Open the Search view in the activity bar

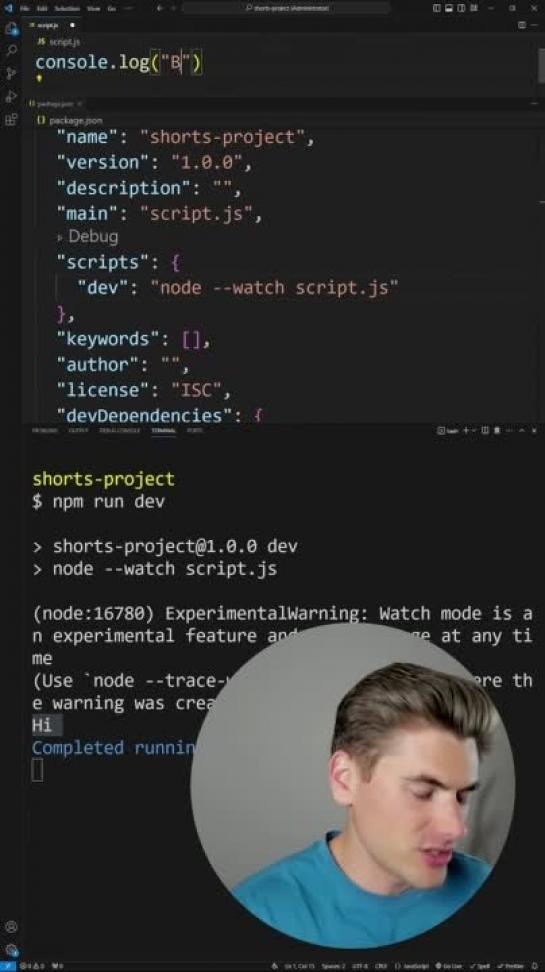click(x=11, y=51)
